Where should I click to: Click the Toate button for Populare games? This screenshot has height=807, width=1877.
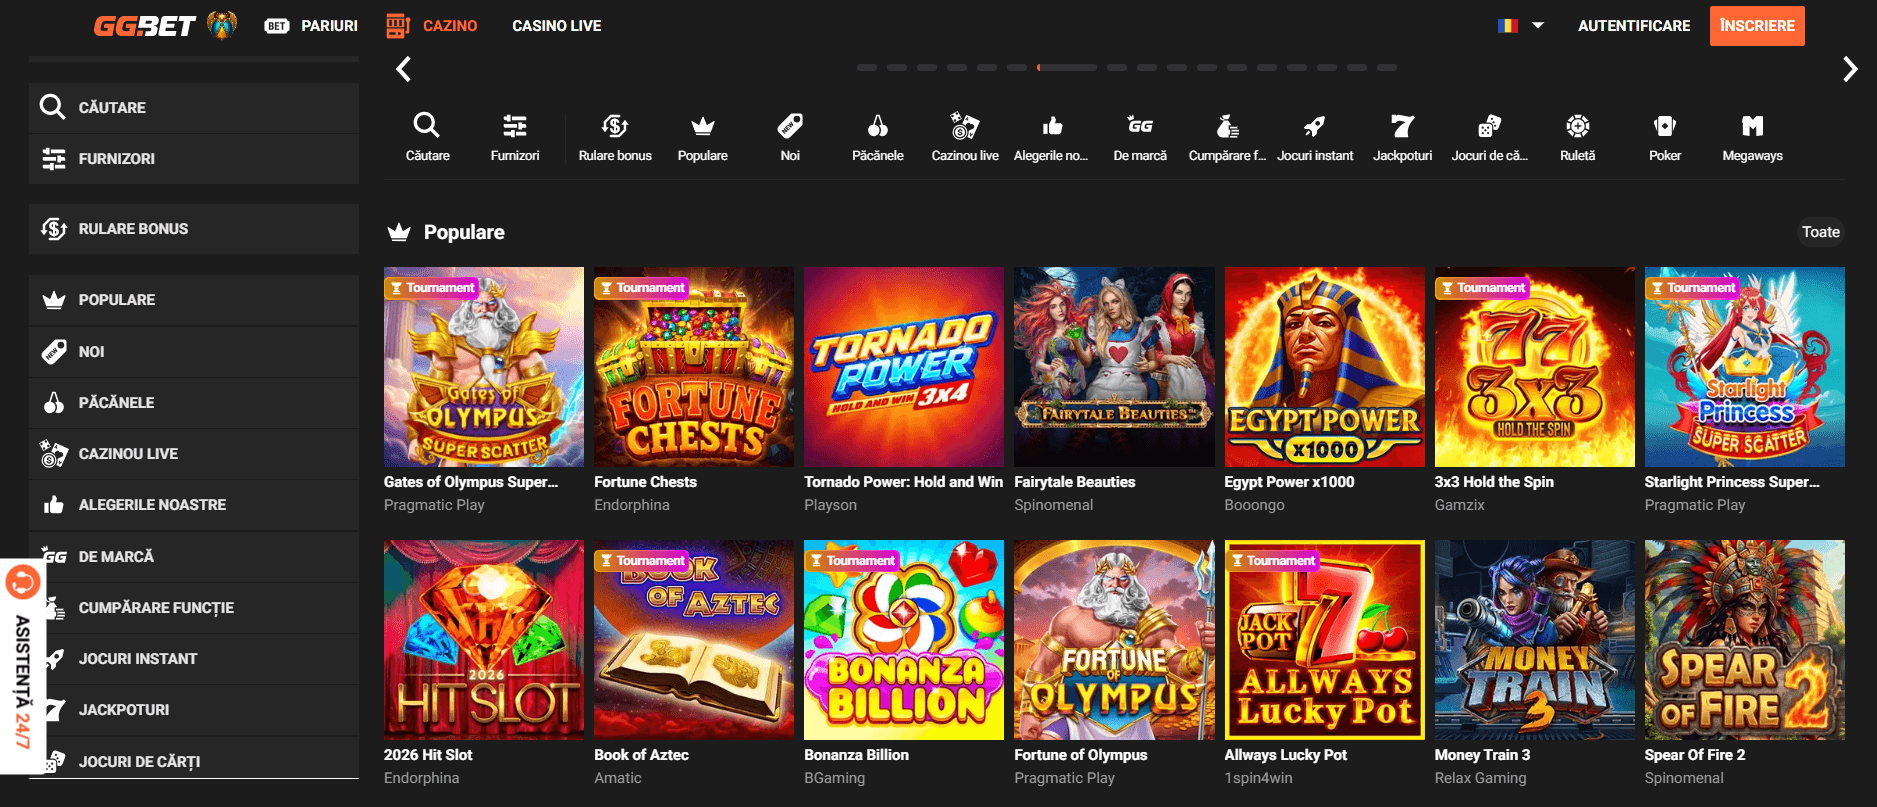1820,232
